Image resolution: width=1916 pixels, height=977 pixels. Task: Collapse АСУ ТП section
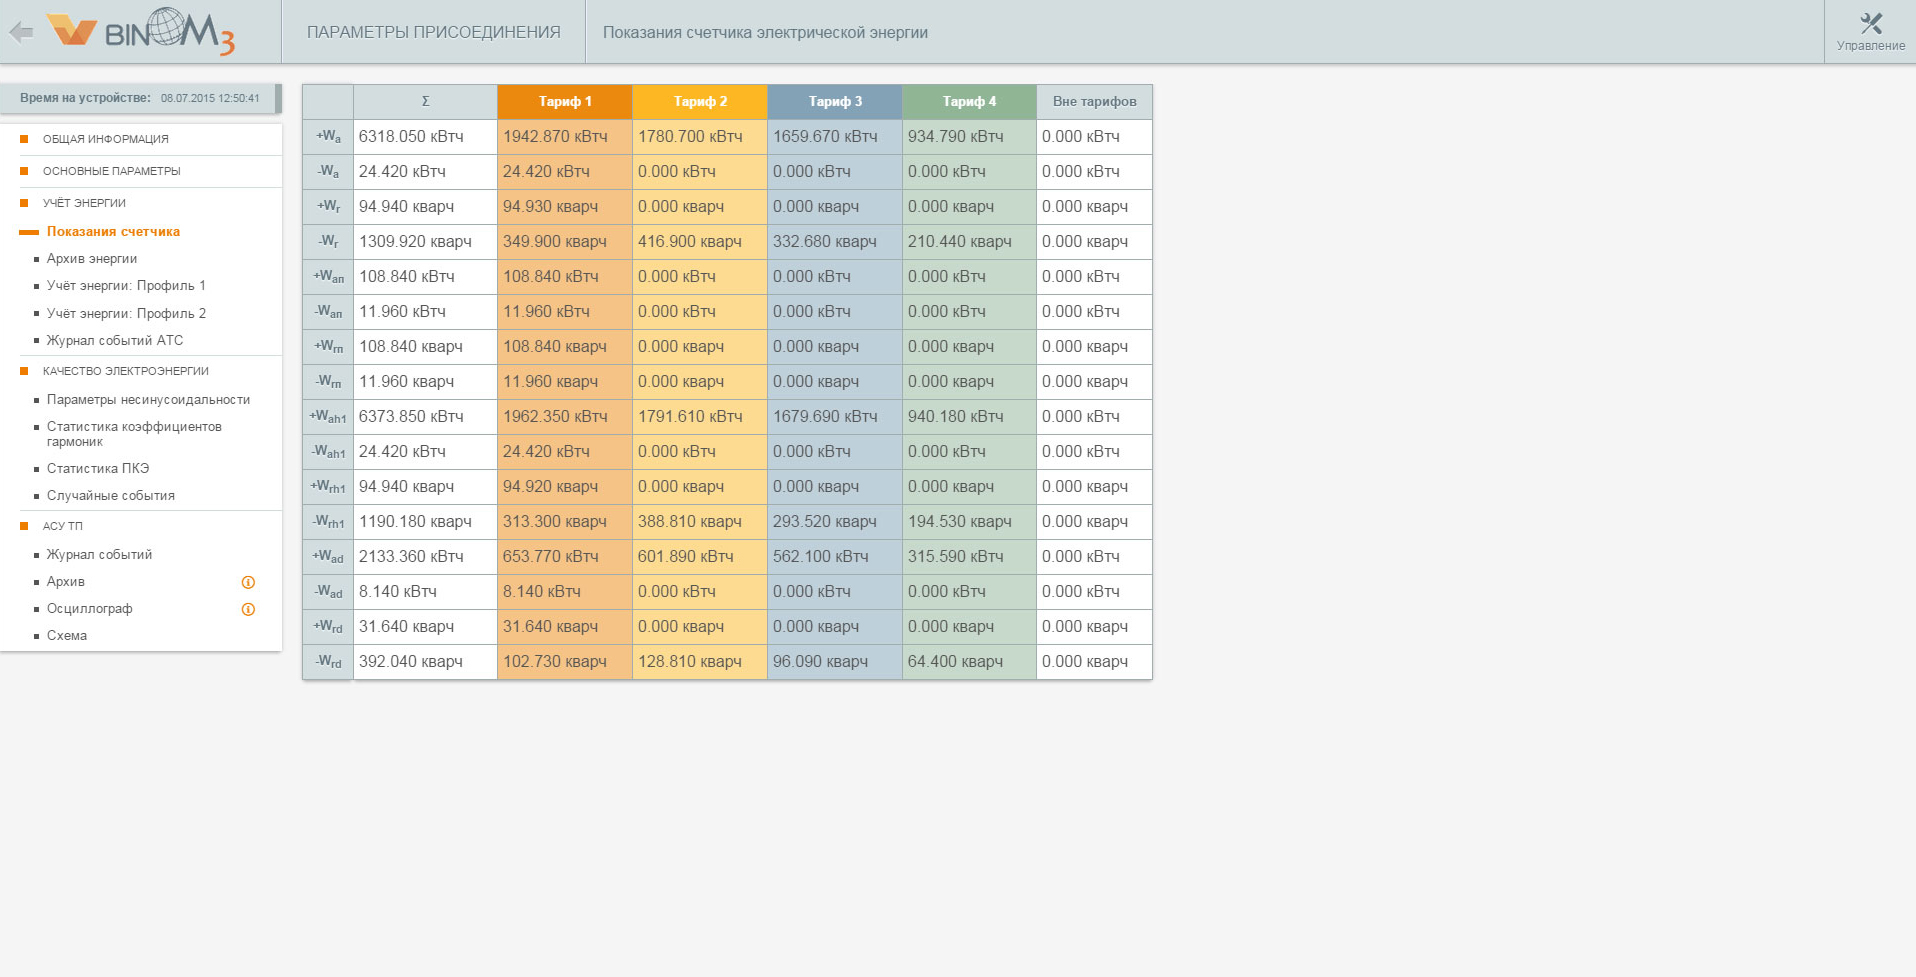[x=62, y=526]
